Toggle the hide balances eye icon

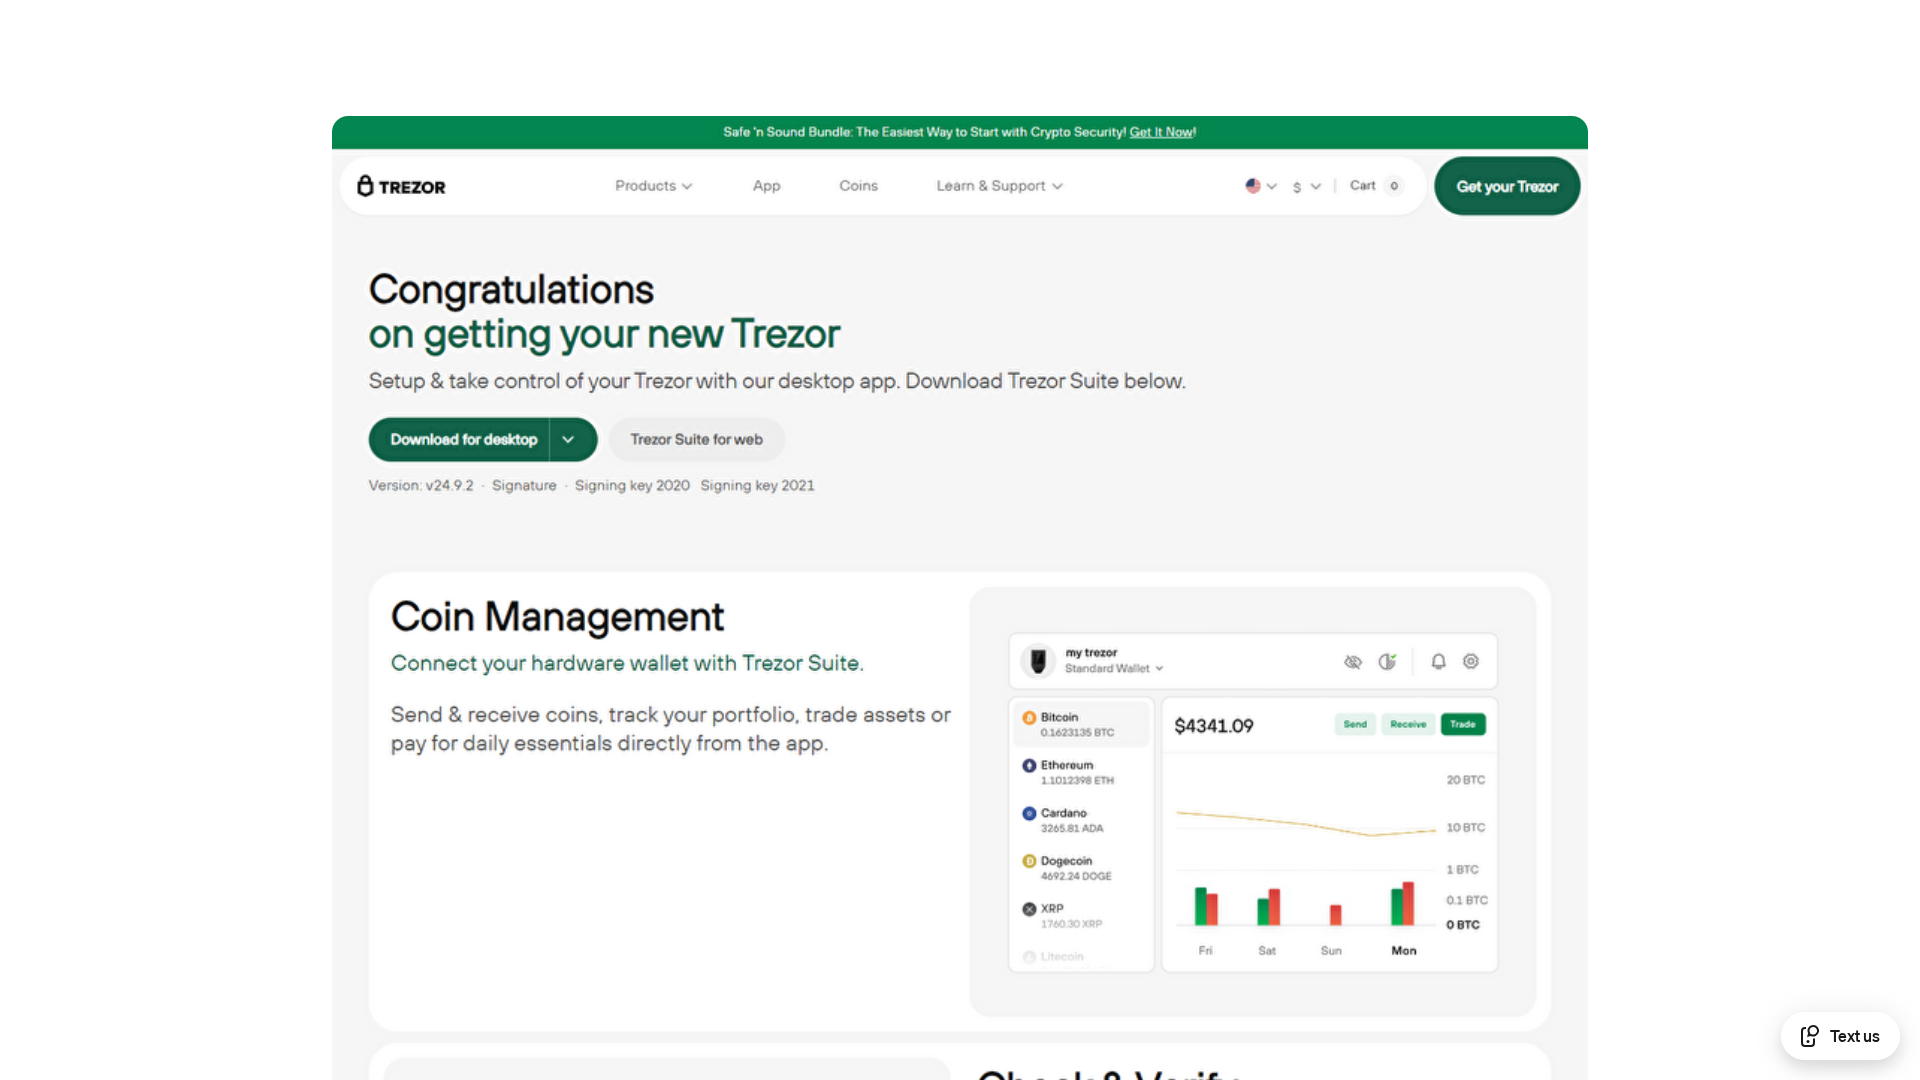[x=1353, y=662]
